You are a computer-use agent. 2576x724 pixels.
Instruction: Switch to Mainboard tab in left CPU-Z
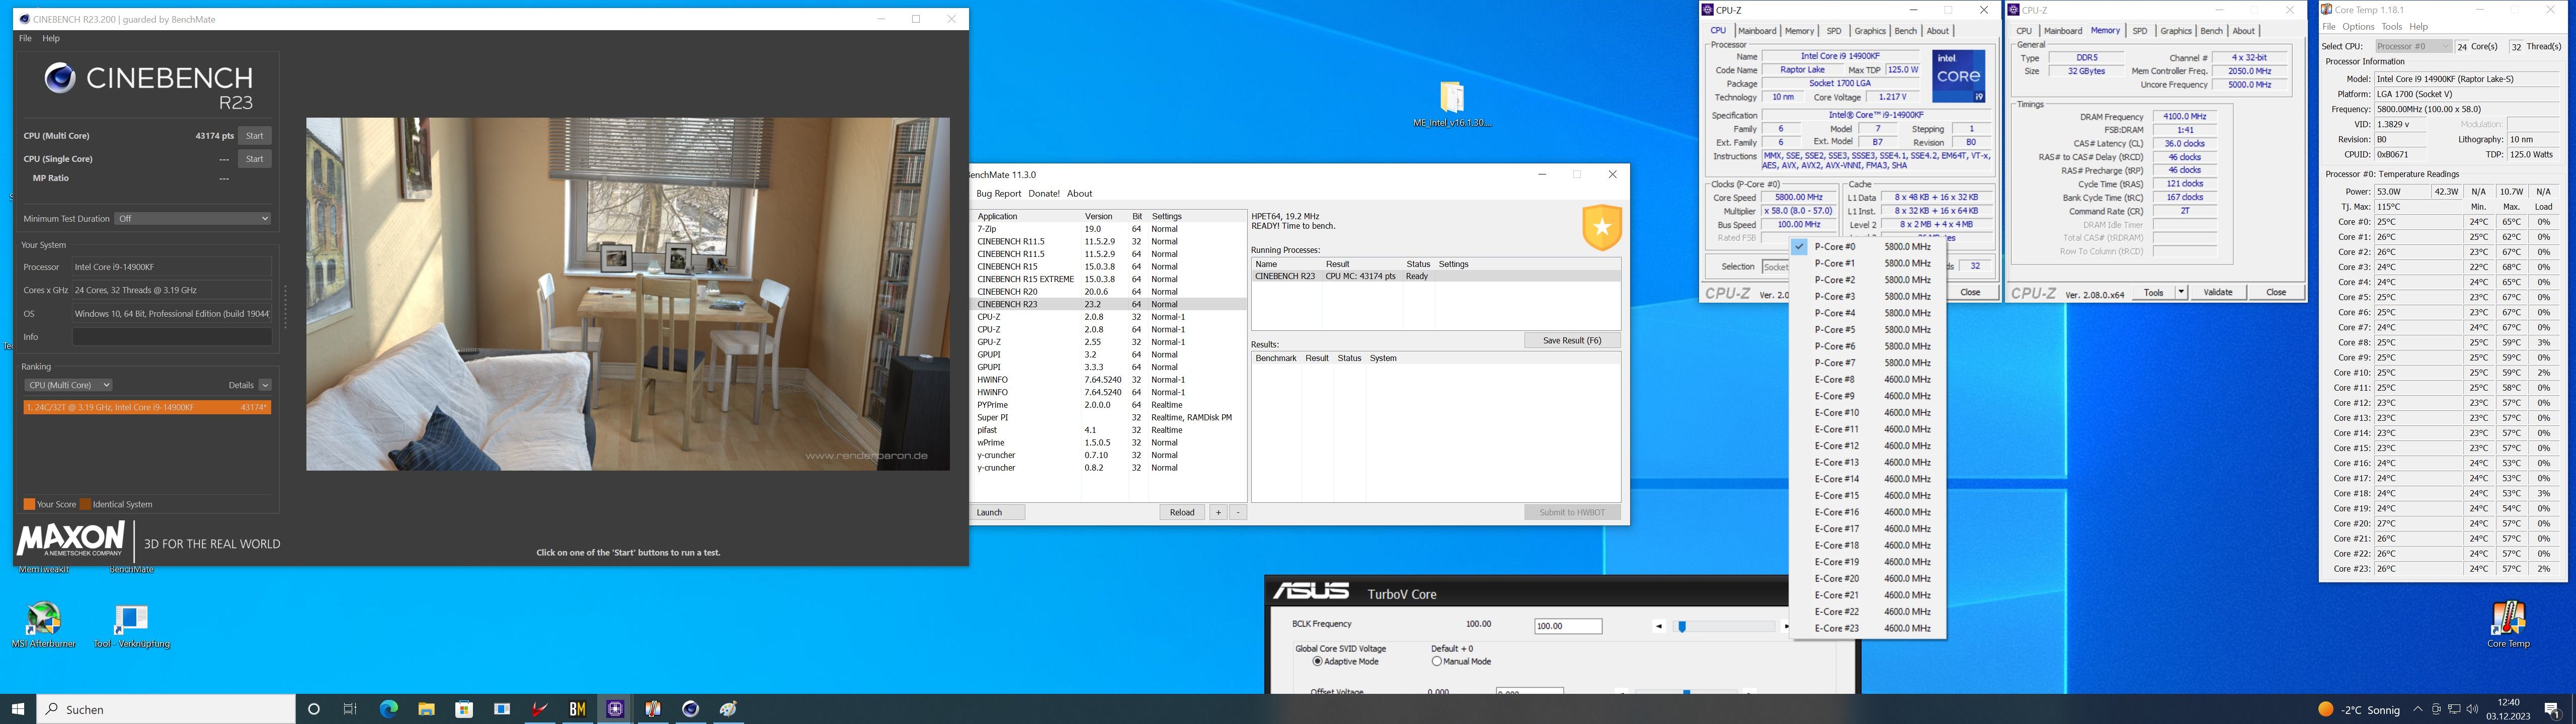pyautogui.click(x=1756, y=31)
